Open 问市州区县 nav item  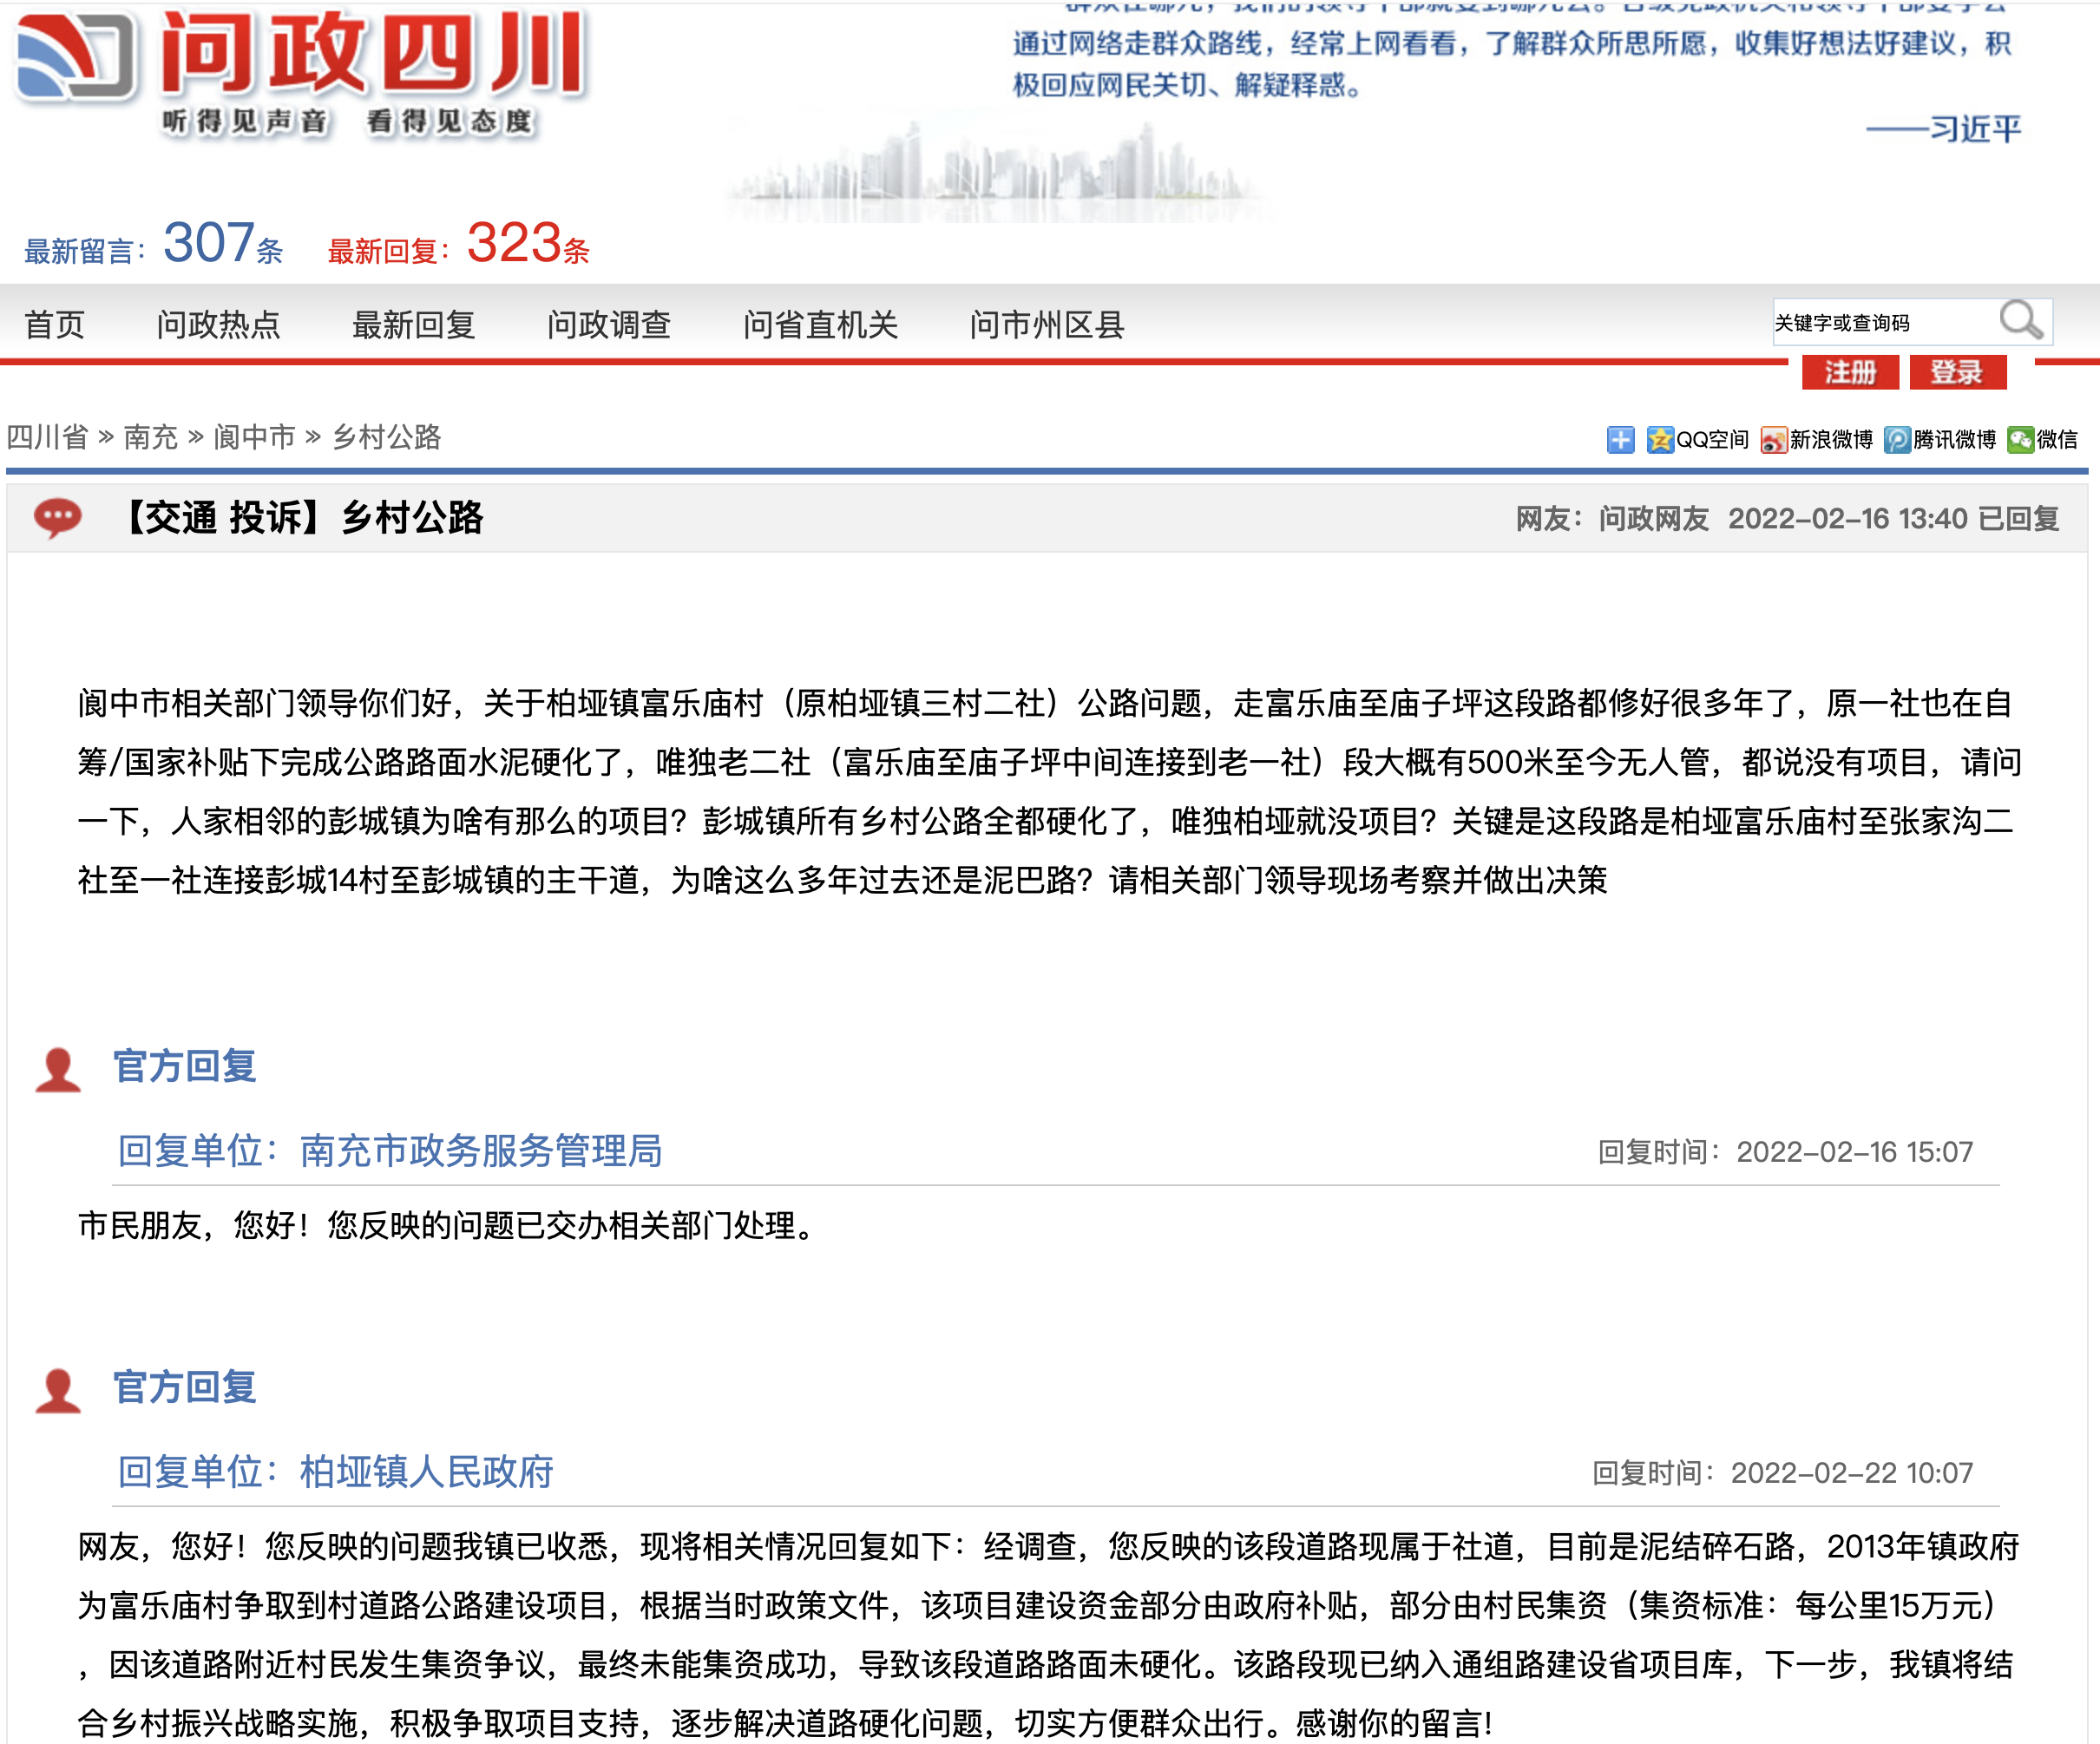coord(1047,325)
